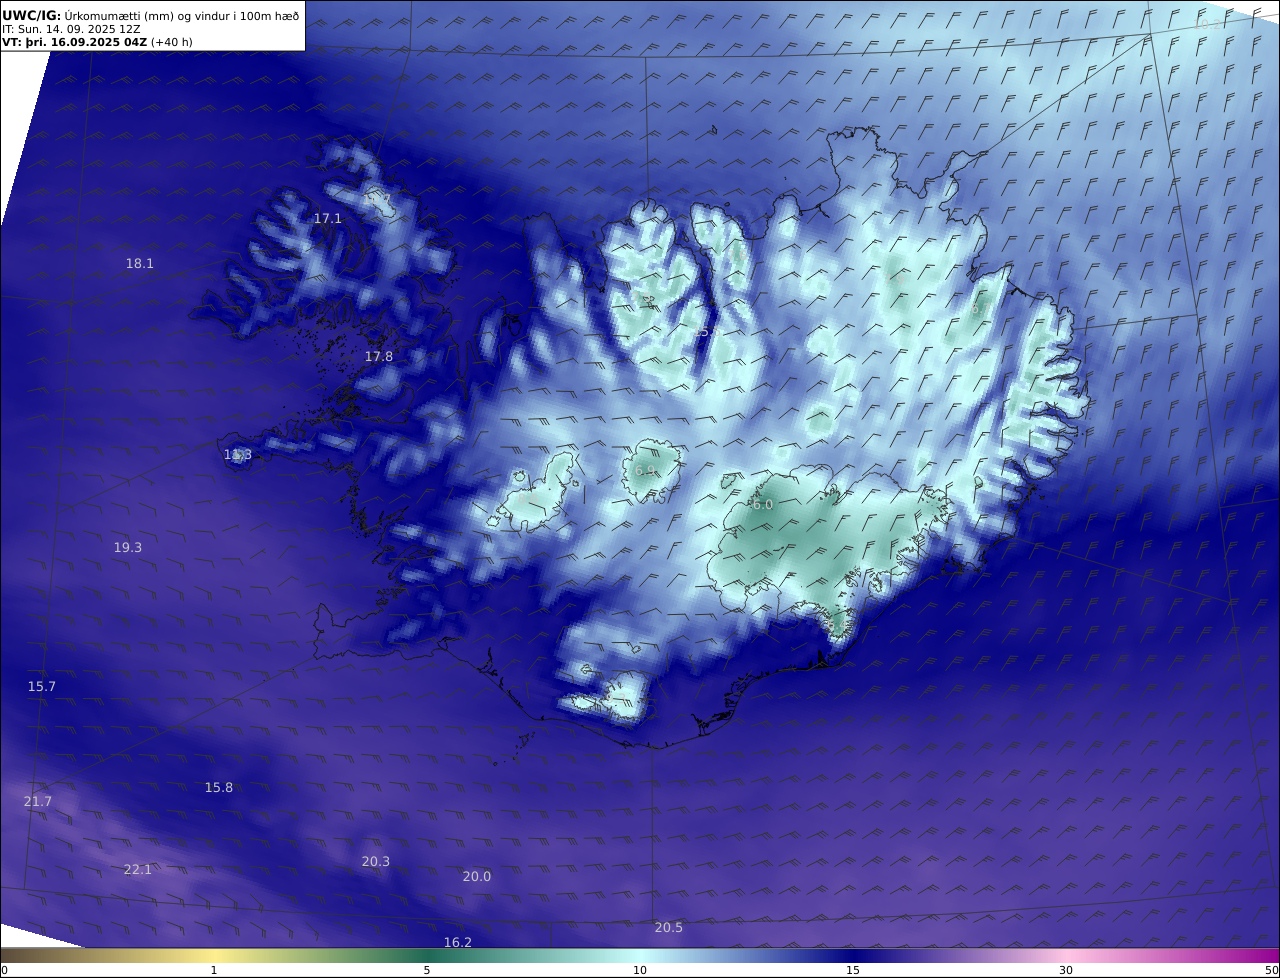Click the 15.7 value on the map
Screen dimensions: 1280x978
click(42, 686)
